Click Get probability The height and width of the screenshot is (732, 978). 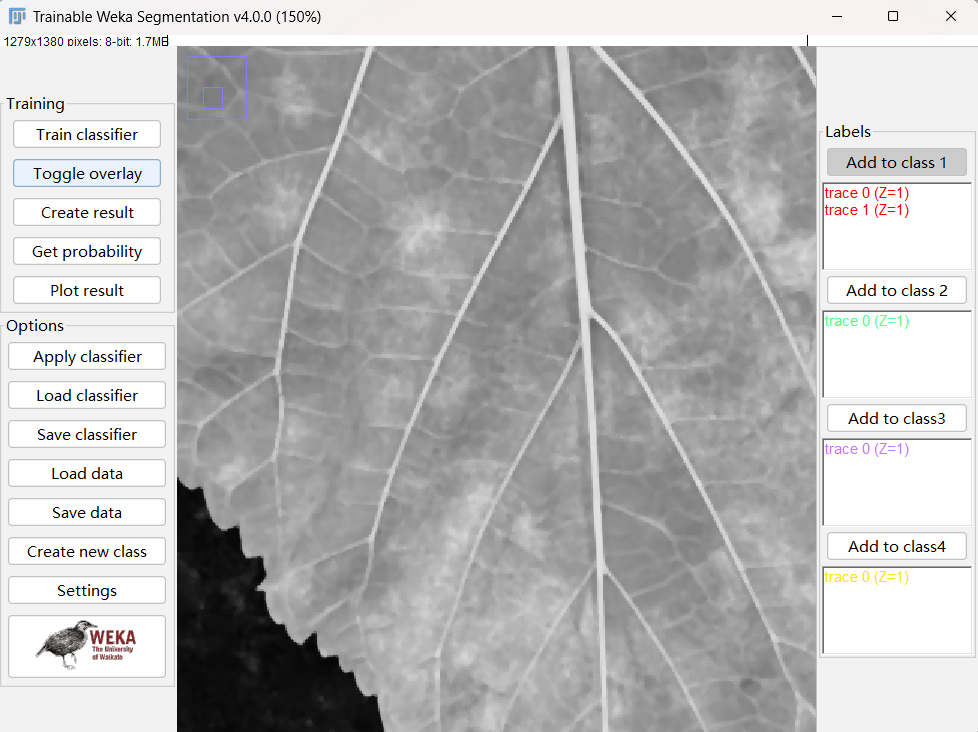click(86, 251)
